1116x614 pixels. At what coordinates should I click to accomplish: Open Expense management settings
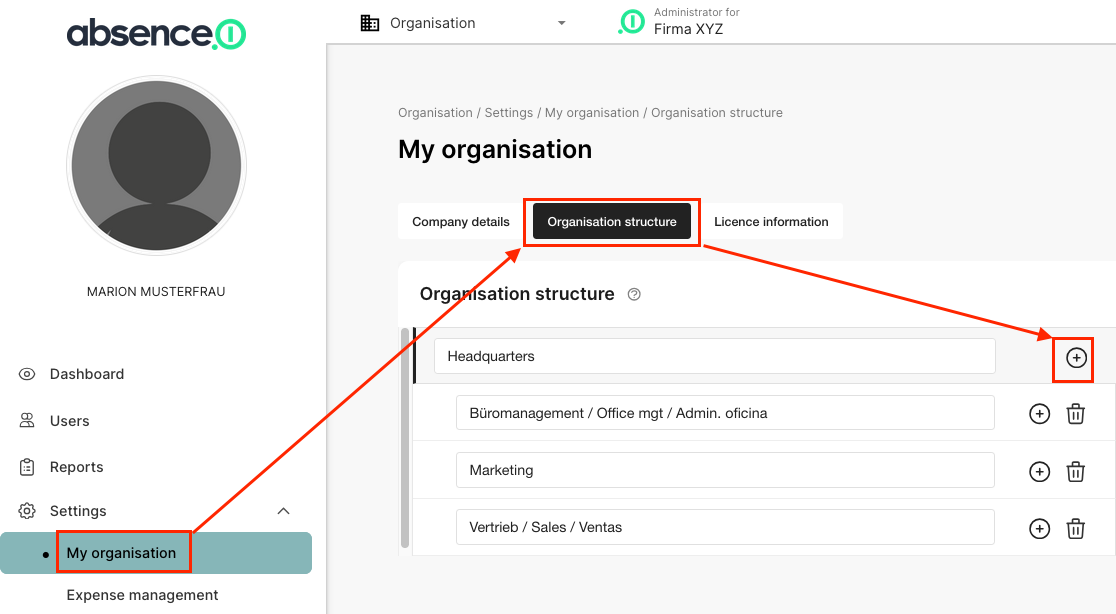click(142, 595)
